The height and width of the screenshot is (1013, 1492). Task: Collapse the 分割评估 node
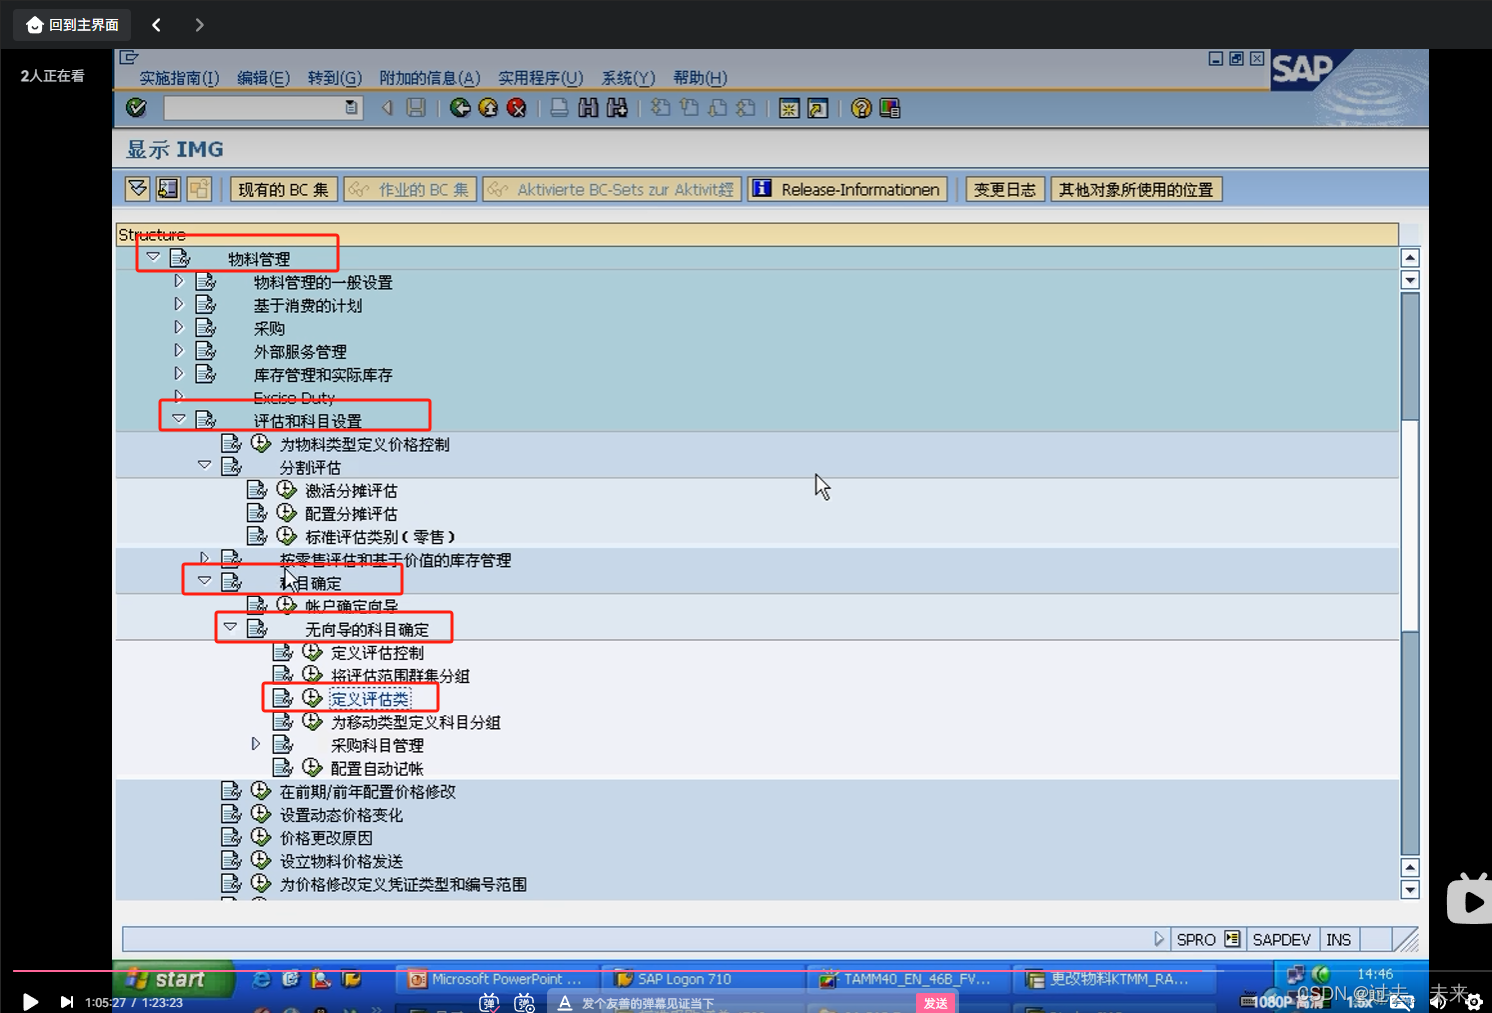click(x=205, y=465)
